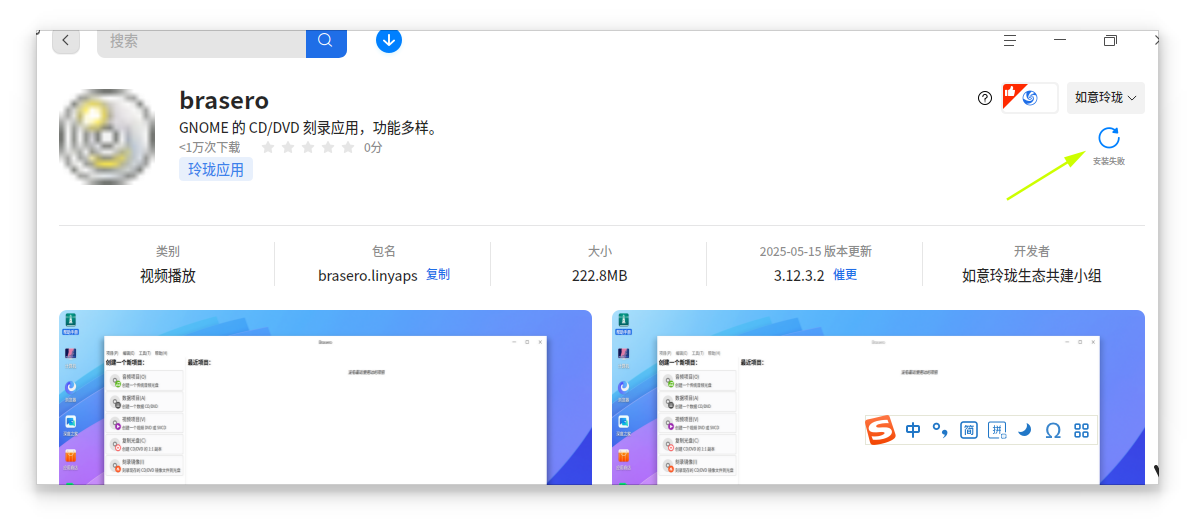Screen dimensions: 1195x527
Task: Click 复制 to copy package name
Action: click(437, 275)
